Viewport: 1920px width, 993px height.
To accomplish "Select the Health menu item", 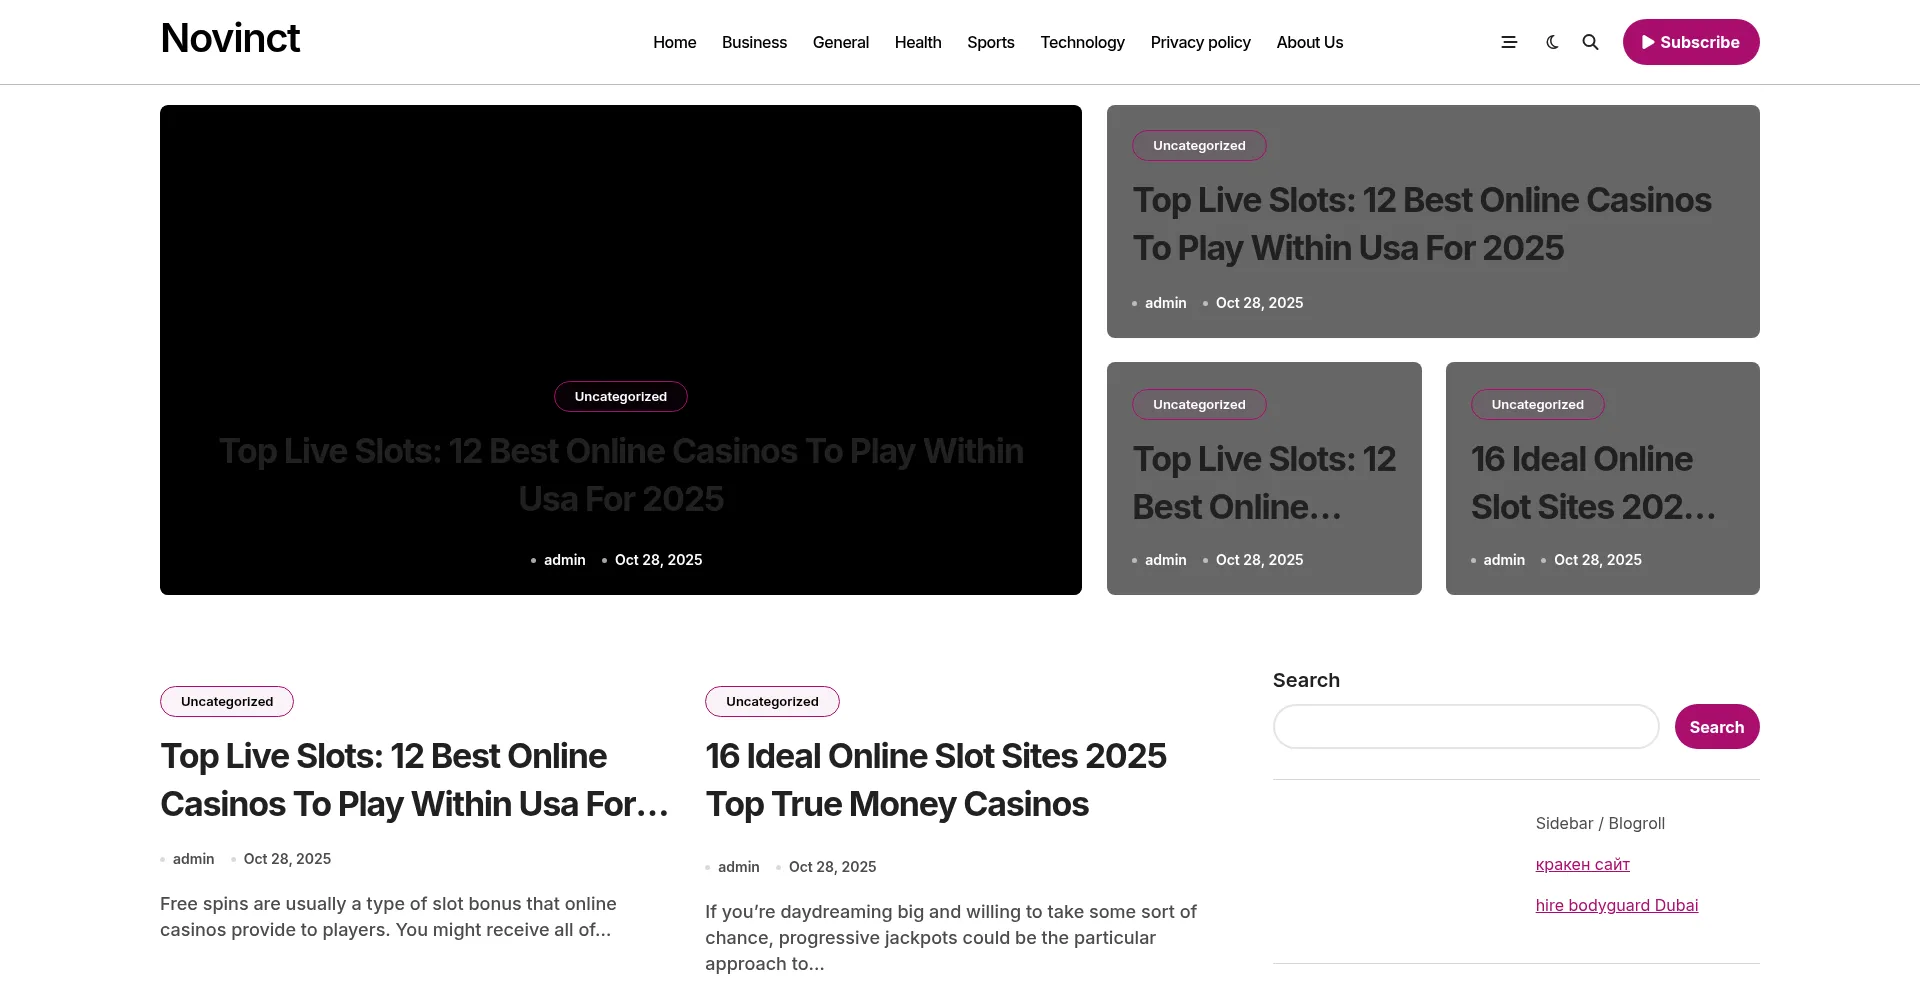I will [917, 42].
